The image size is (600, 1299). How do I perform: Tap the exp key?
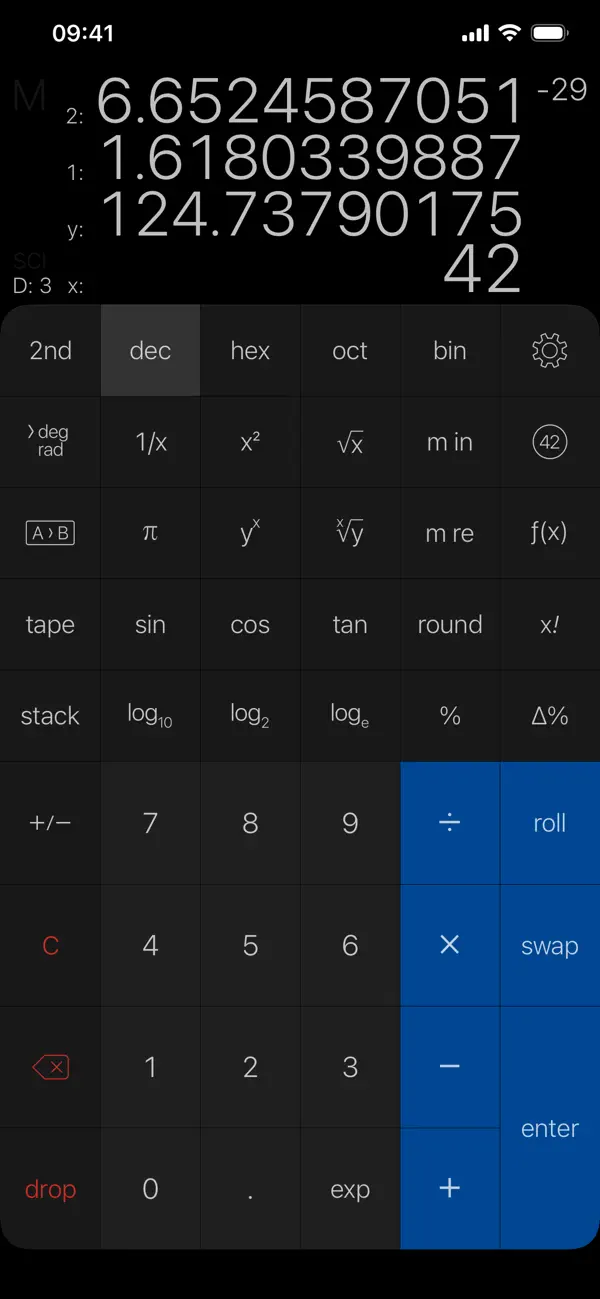pyautogui.click(x=349, y=1188)
